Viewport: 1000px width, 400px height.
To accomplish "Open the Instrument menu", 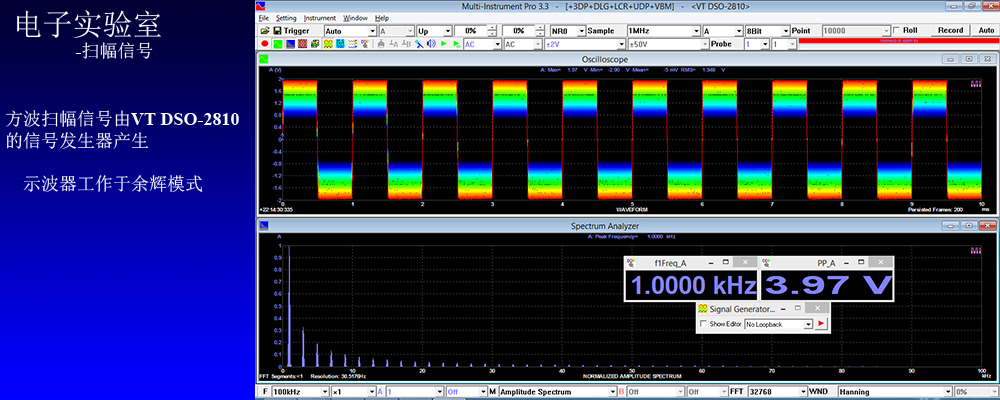I will 320,18.
